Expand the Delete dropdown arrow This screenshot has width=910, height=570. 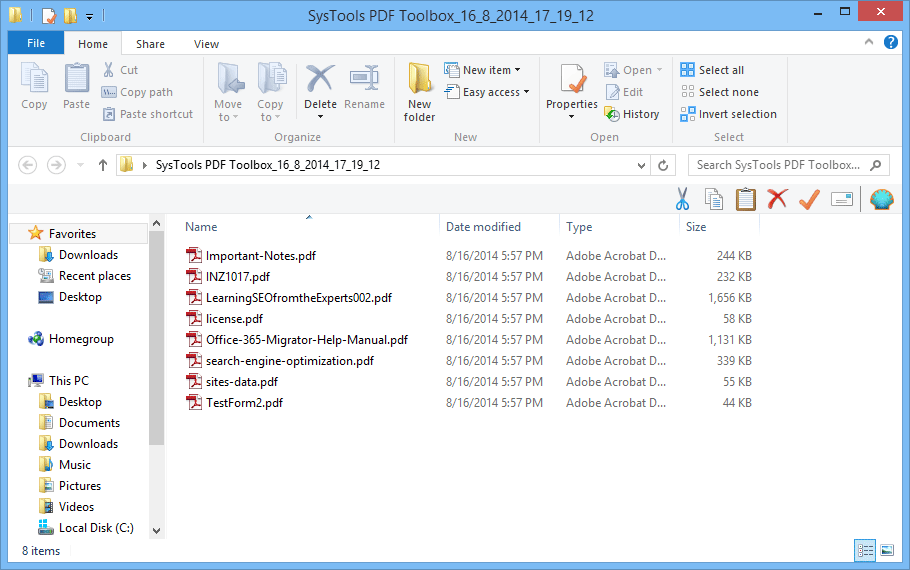point(320,117)
